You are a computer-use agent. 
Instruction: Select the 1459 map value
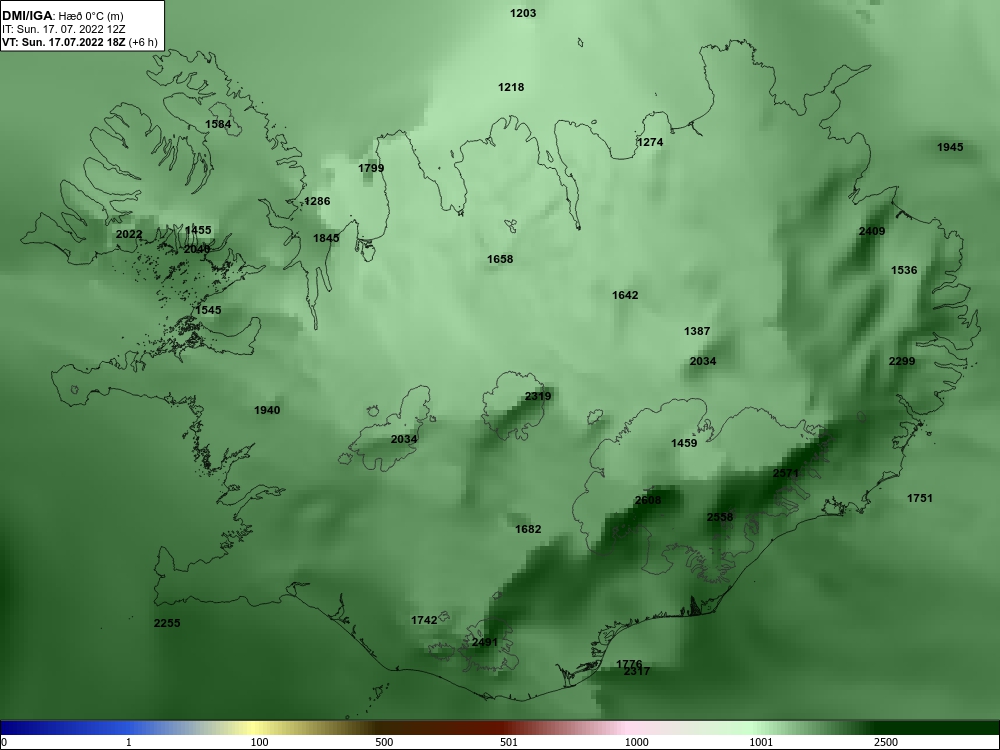(x=684, y=443)
